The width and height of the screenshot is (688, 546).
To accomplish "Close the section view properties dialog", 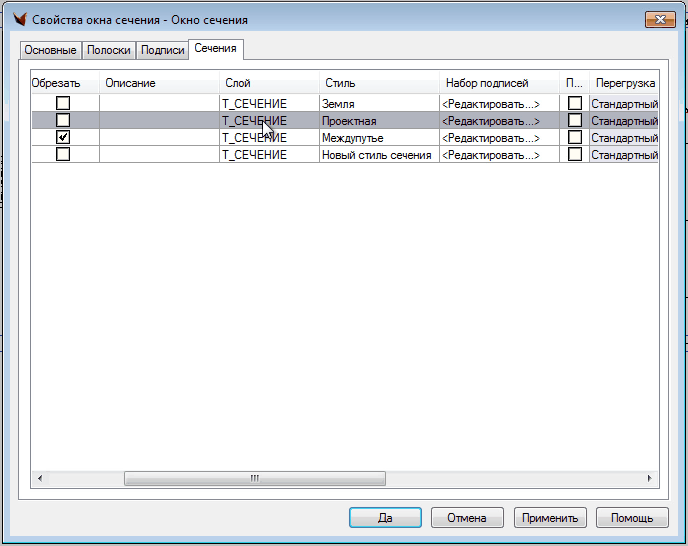I will pyautogui.click(x=660, y=19).
